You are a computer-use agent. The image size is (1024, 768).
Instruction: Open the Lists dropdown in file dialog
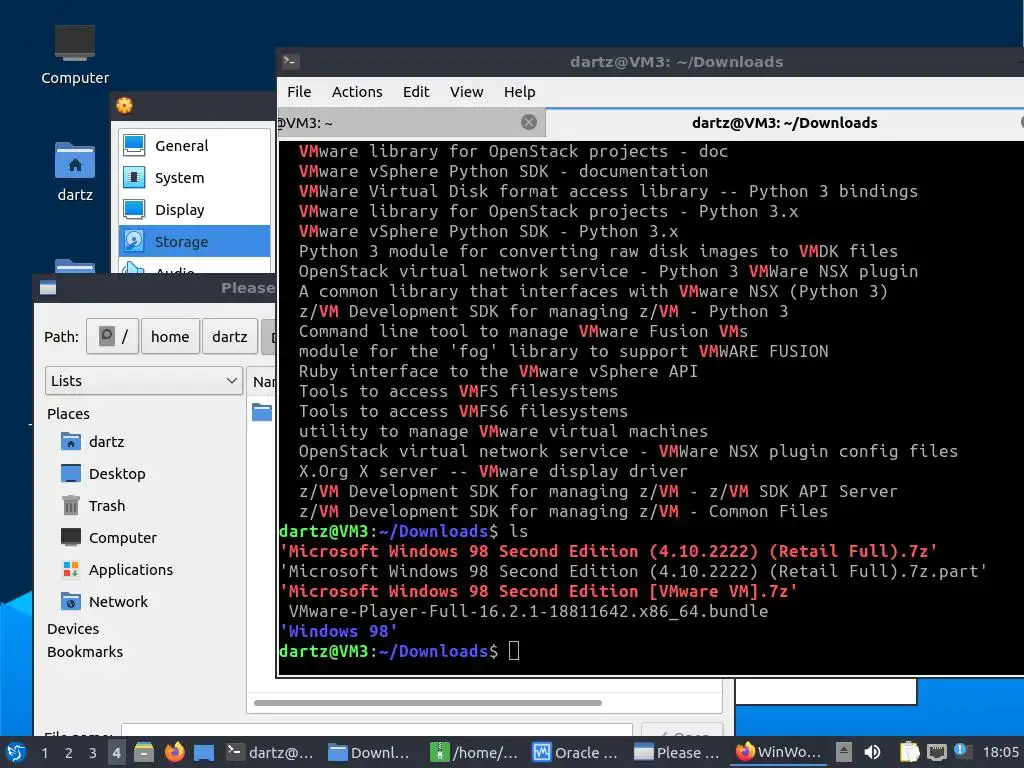coord(144,381)
